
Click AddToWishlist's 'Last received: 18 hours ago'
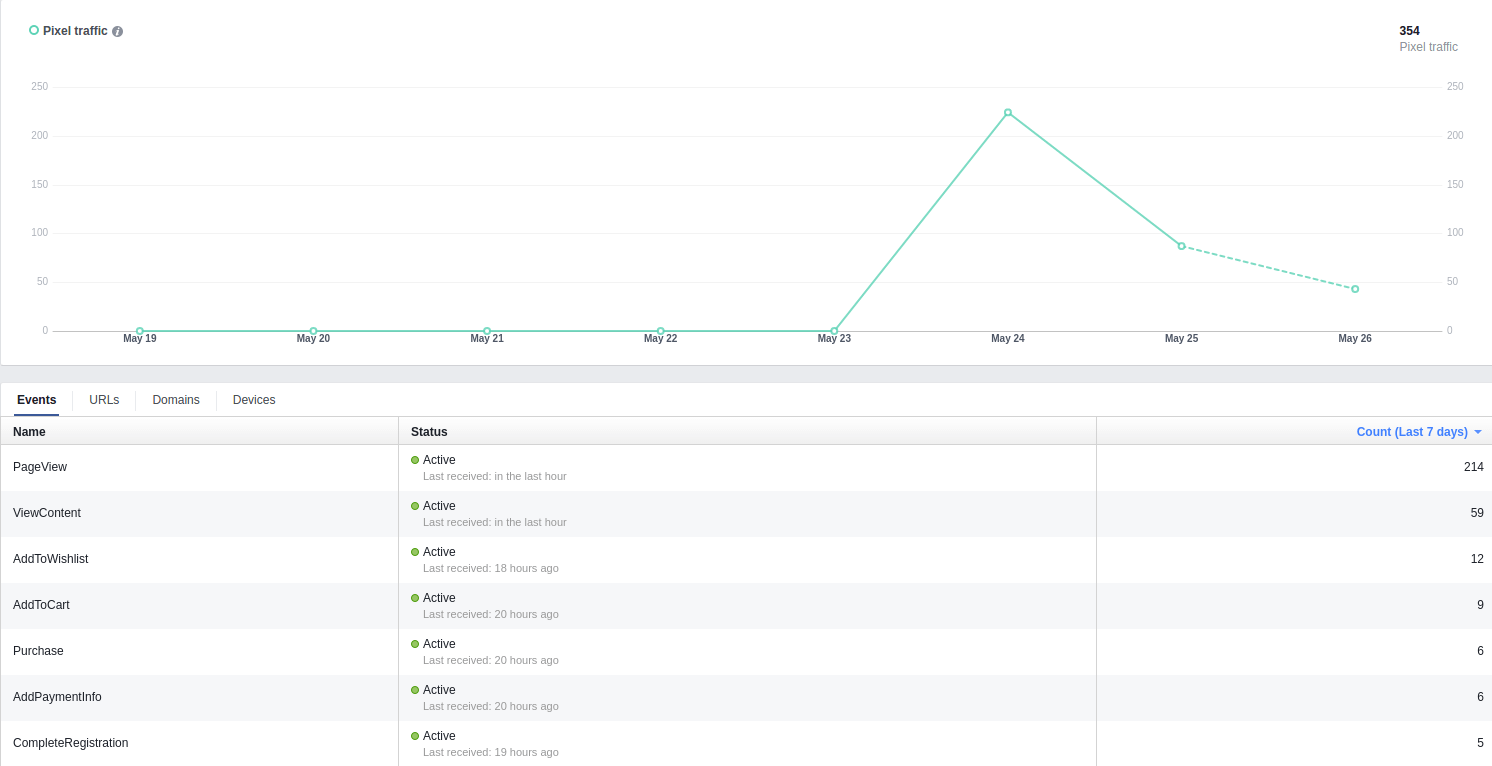491,568
